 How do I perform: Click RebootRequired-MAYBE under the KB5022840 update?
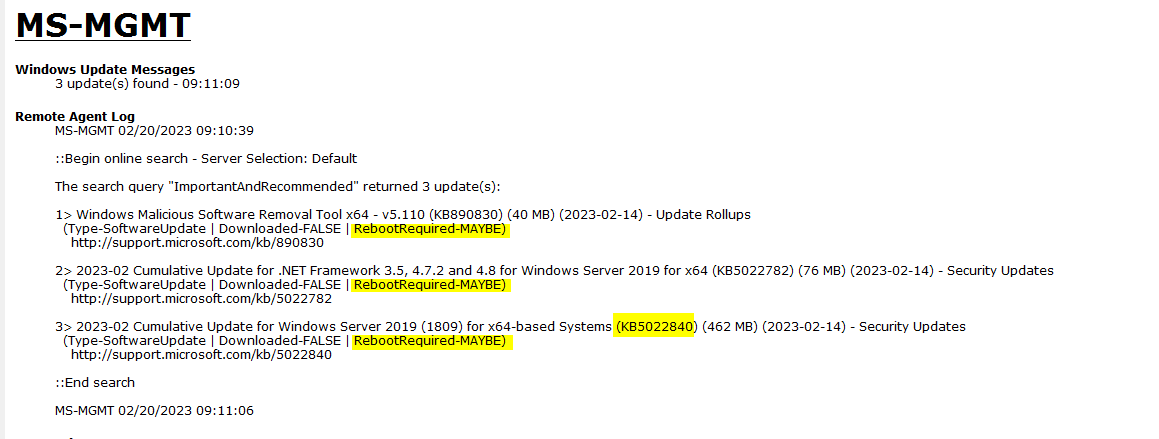pos(429,341)
